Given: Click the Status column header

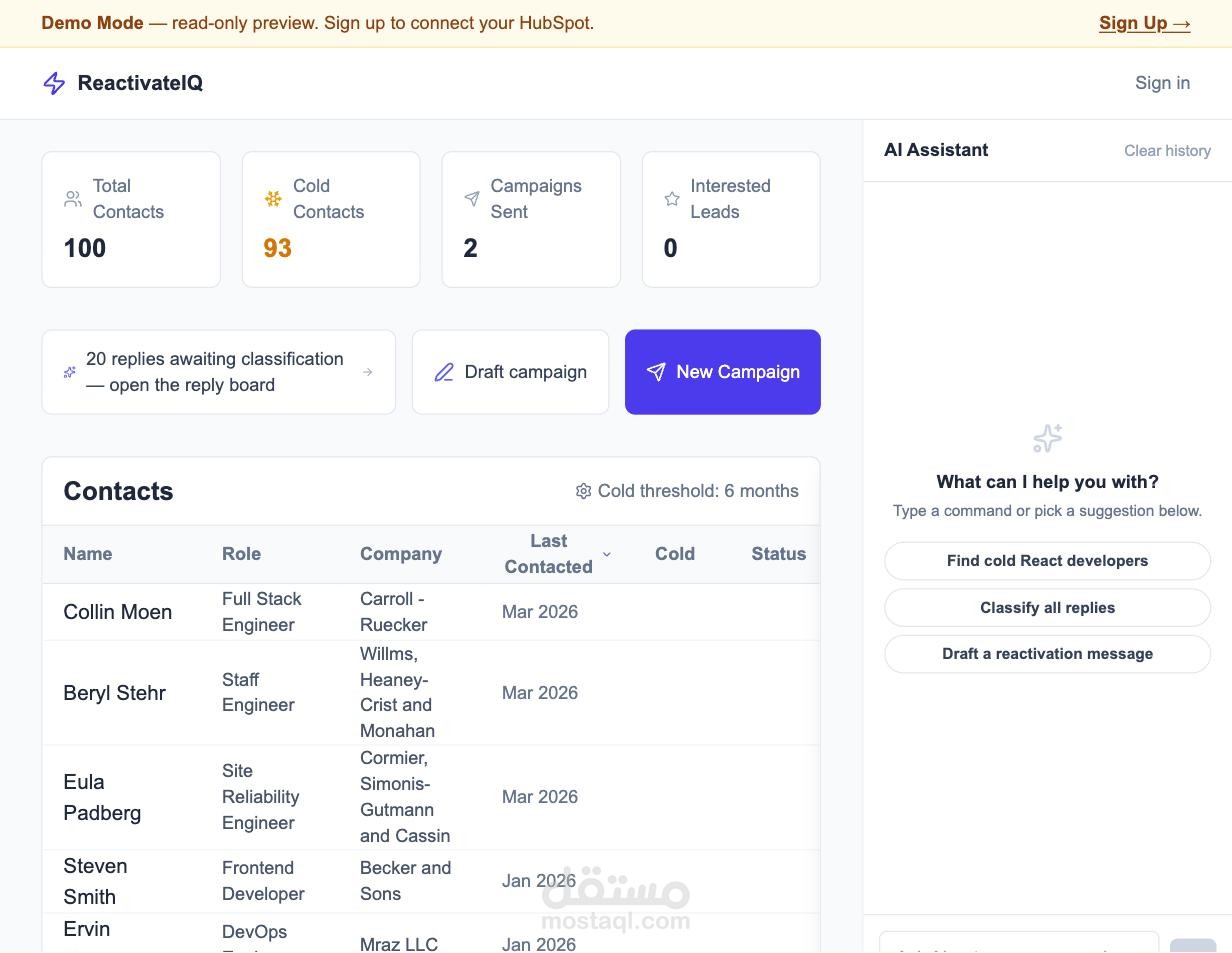Looking at the screenshot, I should coord(778,554).
